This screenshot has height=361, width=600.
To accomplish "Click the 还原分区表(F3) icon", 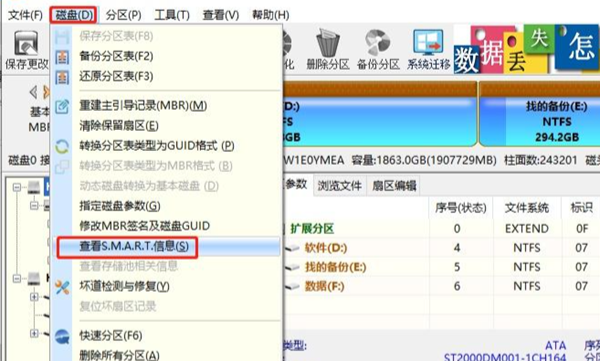I will pos(62,77).
